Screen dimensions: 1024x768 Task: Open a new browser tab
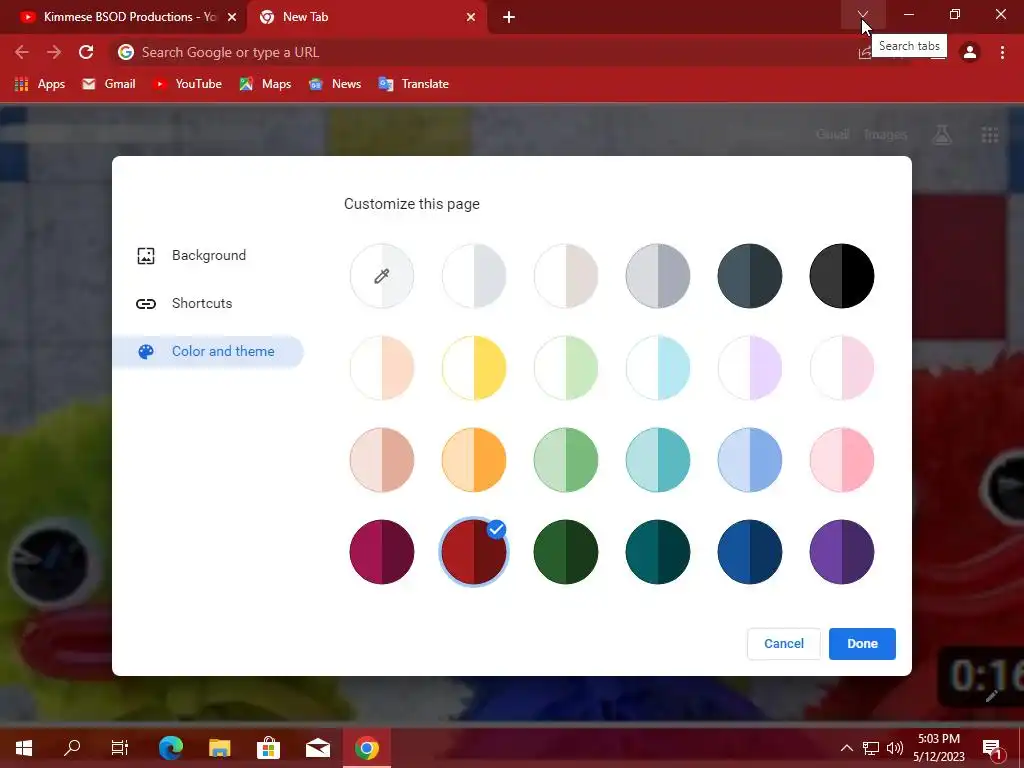pos(509,18)
